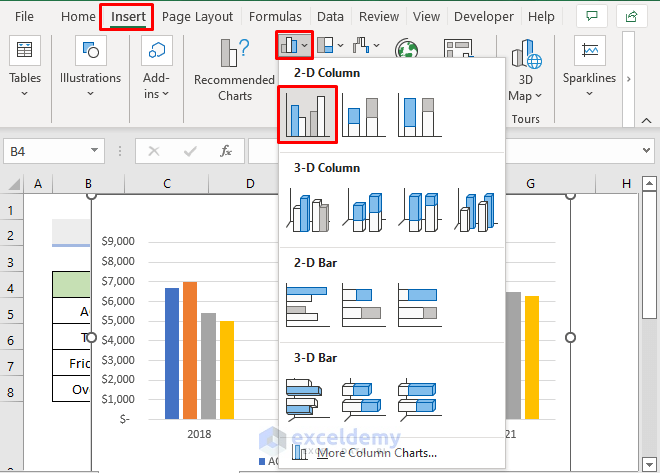Choose the 3-D Clustered Column chart

(x=308, y=210)
